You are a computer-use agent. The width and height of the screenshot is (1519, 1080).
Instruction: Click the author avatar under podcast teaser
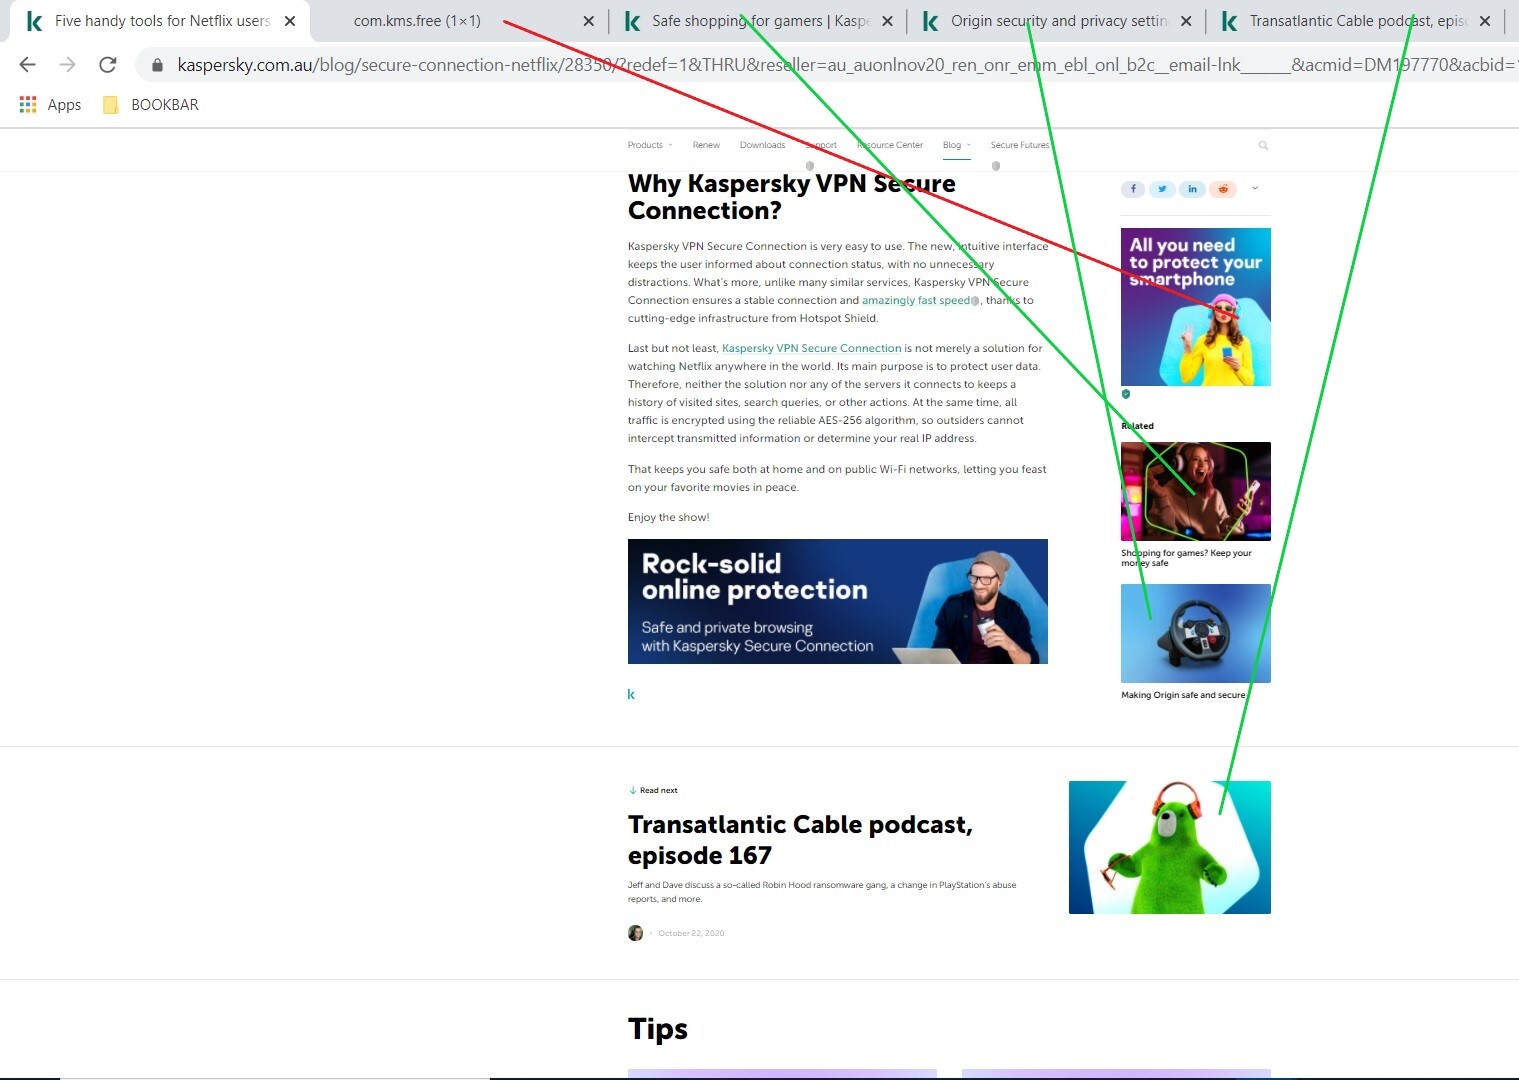coord(635,933)
